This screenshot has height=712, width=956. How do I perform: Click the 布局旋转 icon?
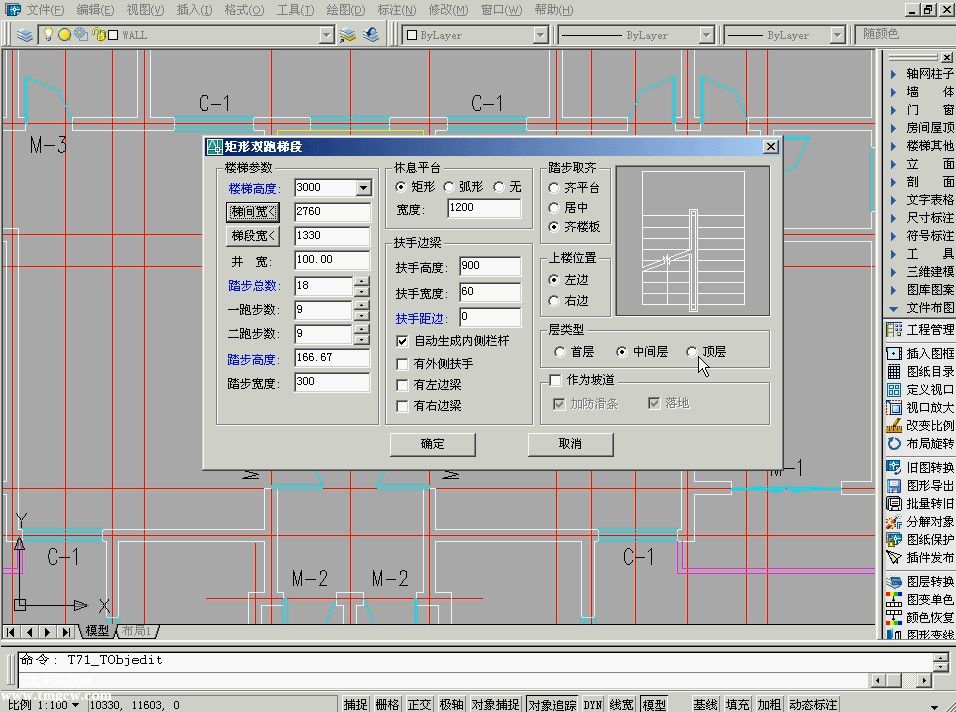tap(894, 443)
